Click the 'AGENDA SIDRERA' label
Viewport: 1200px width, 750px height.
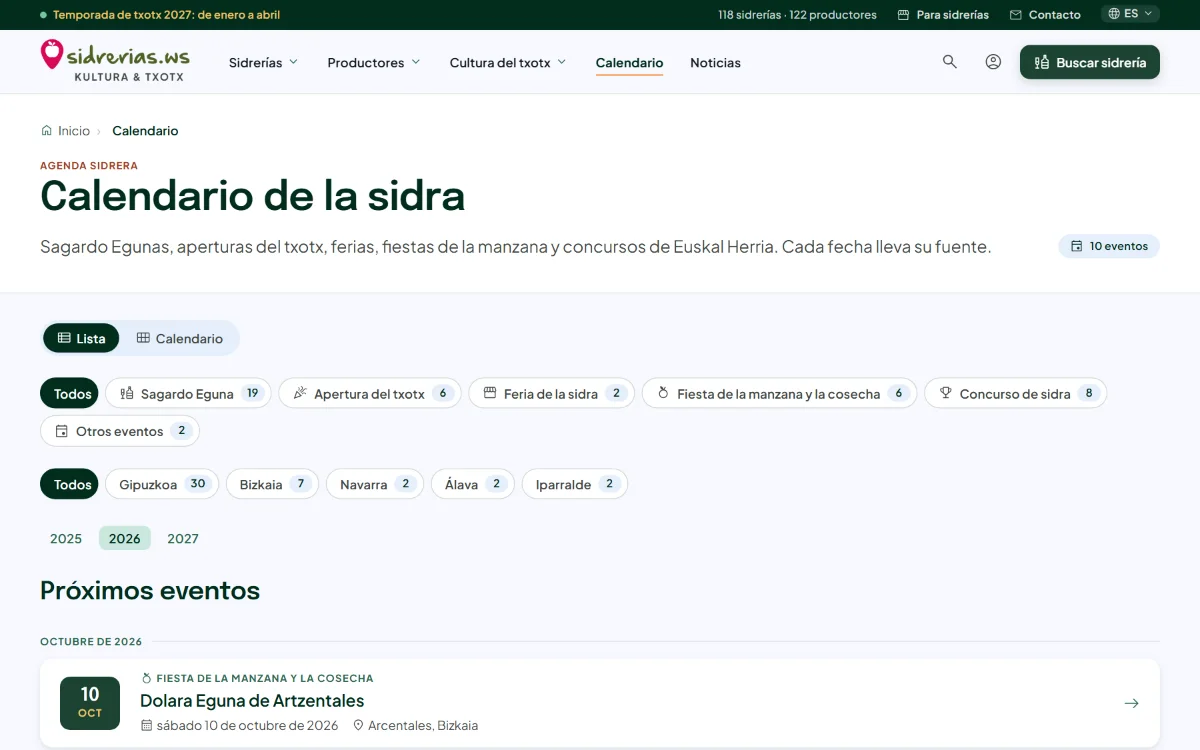[89, 166]
